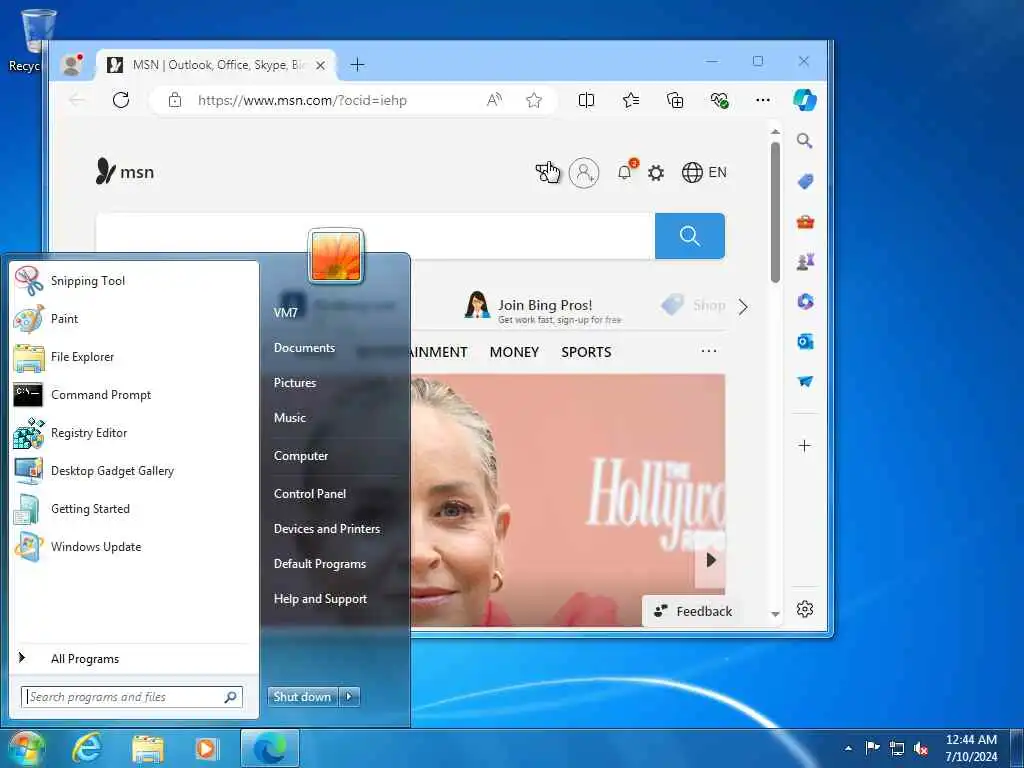This screenshot has width=1024, height=768.
Task: Click page scrollbar down arrow
Action: click(x=775, y=614)
